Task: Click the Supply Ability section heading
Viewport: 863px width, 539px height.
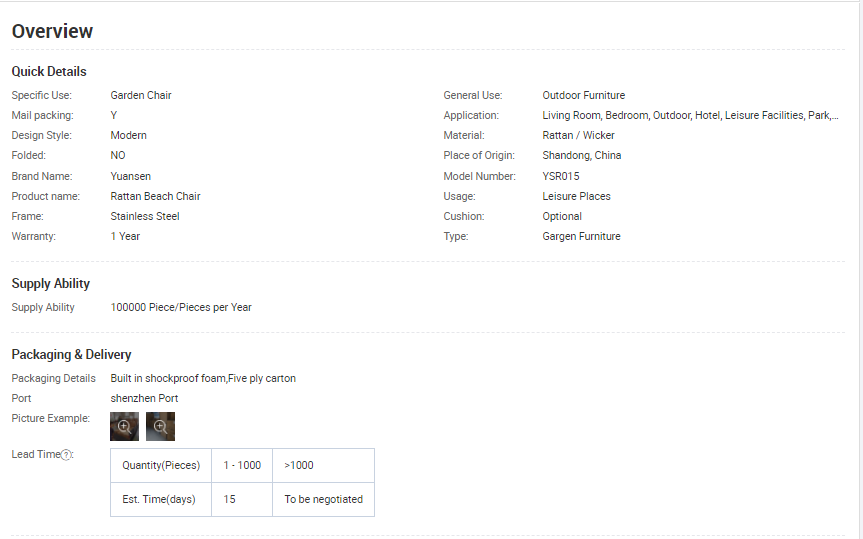Action: click(x=50, y=284)
